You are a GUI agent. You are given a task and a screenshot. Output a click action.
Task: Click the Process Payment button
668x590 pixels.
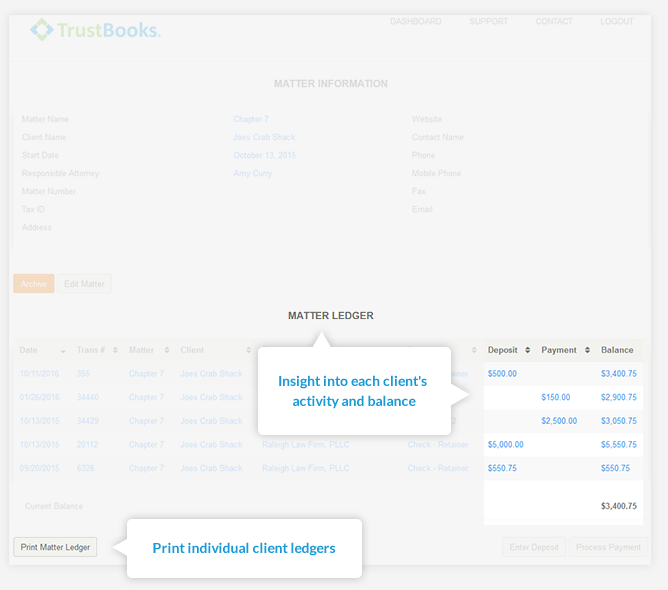[608, 547]
